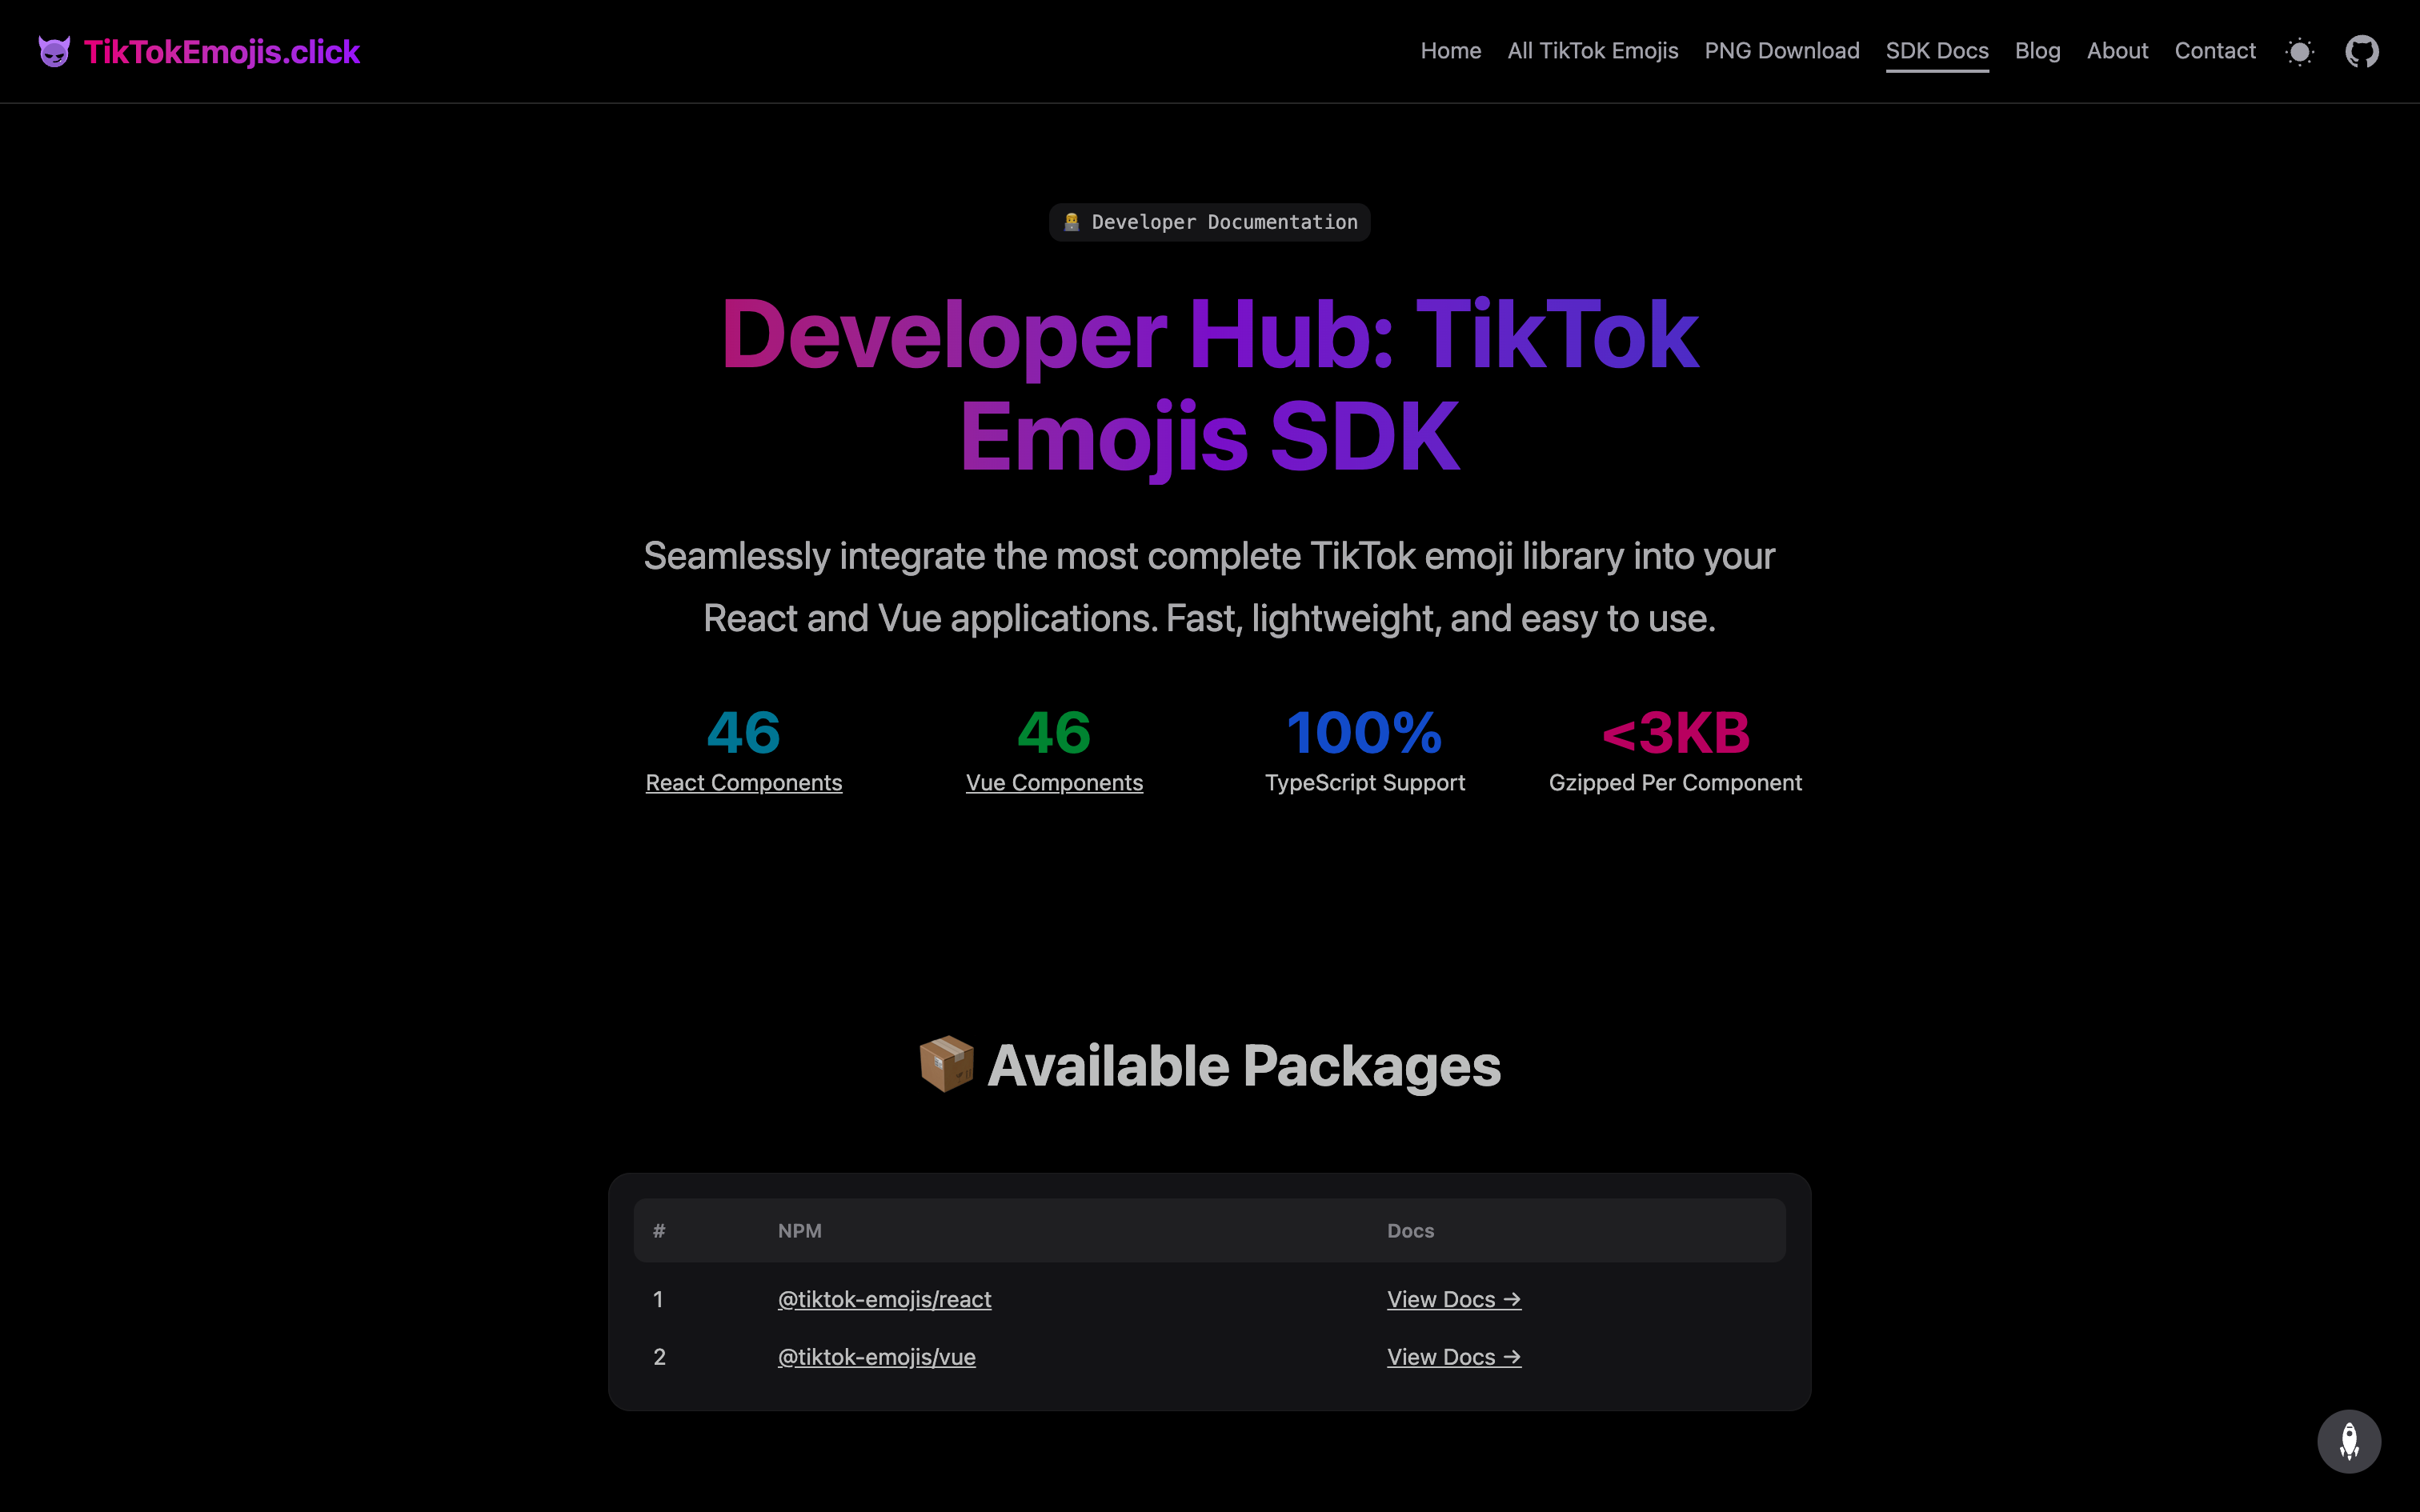Go to the Home nav item
Screen dimensions: 2420x1512
click(x=1450, y=51)
